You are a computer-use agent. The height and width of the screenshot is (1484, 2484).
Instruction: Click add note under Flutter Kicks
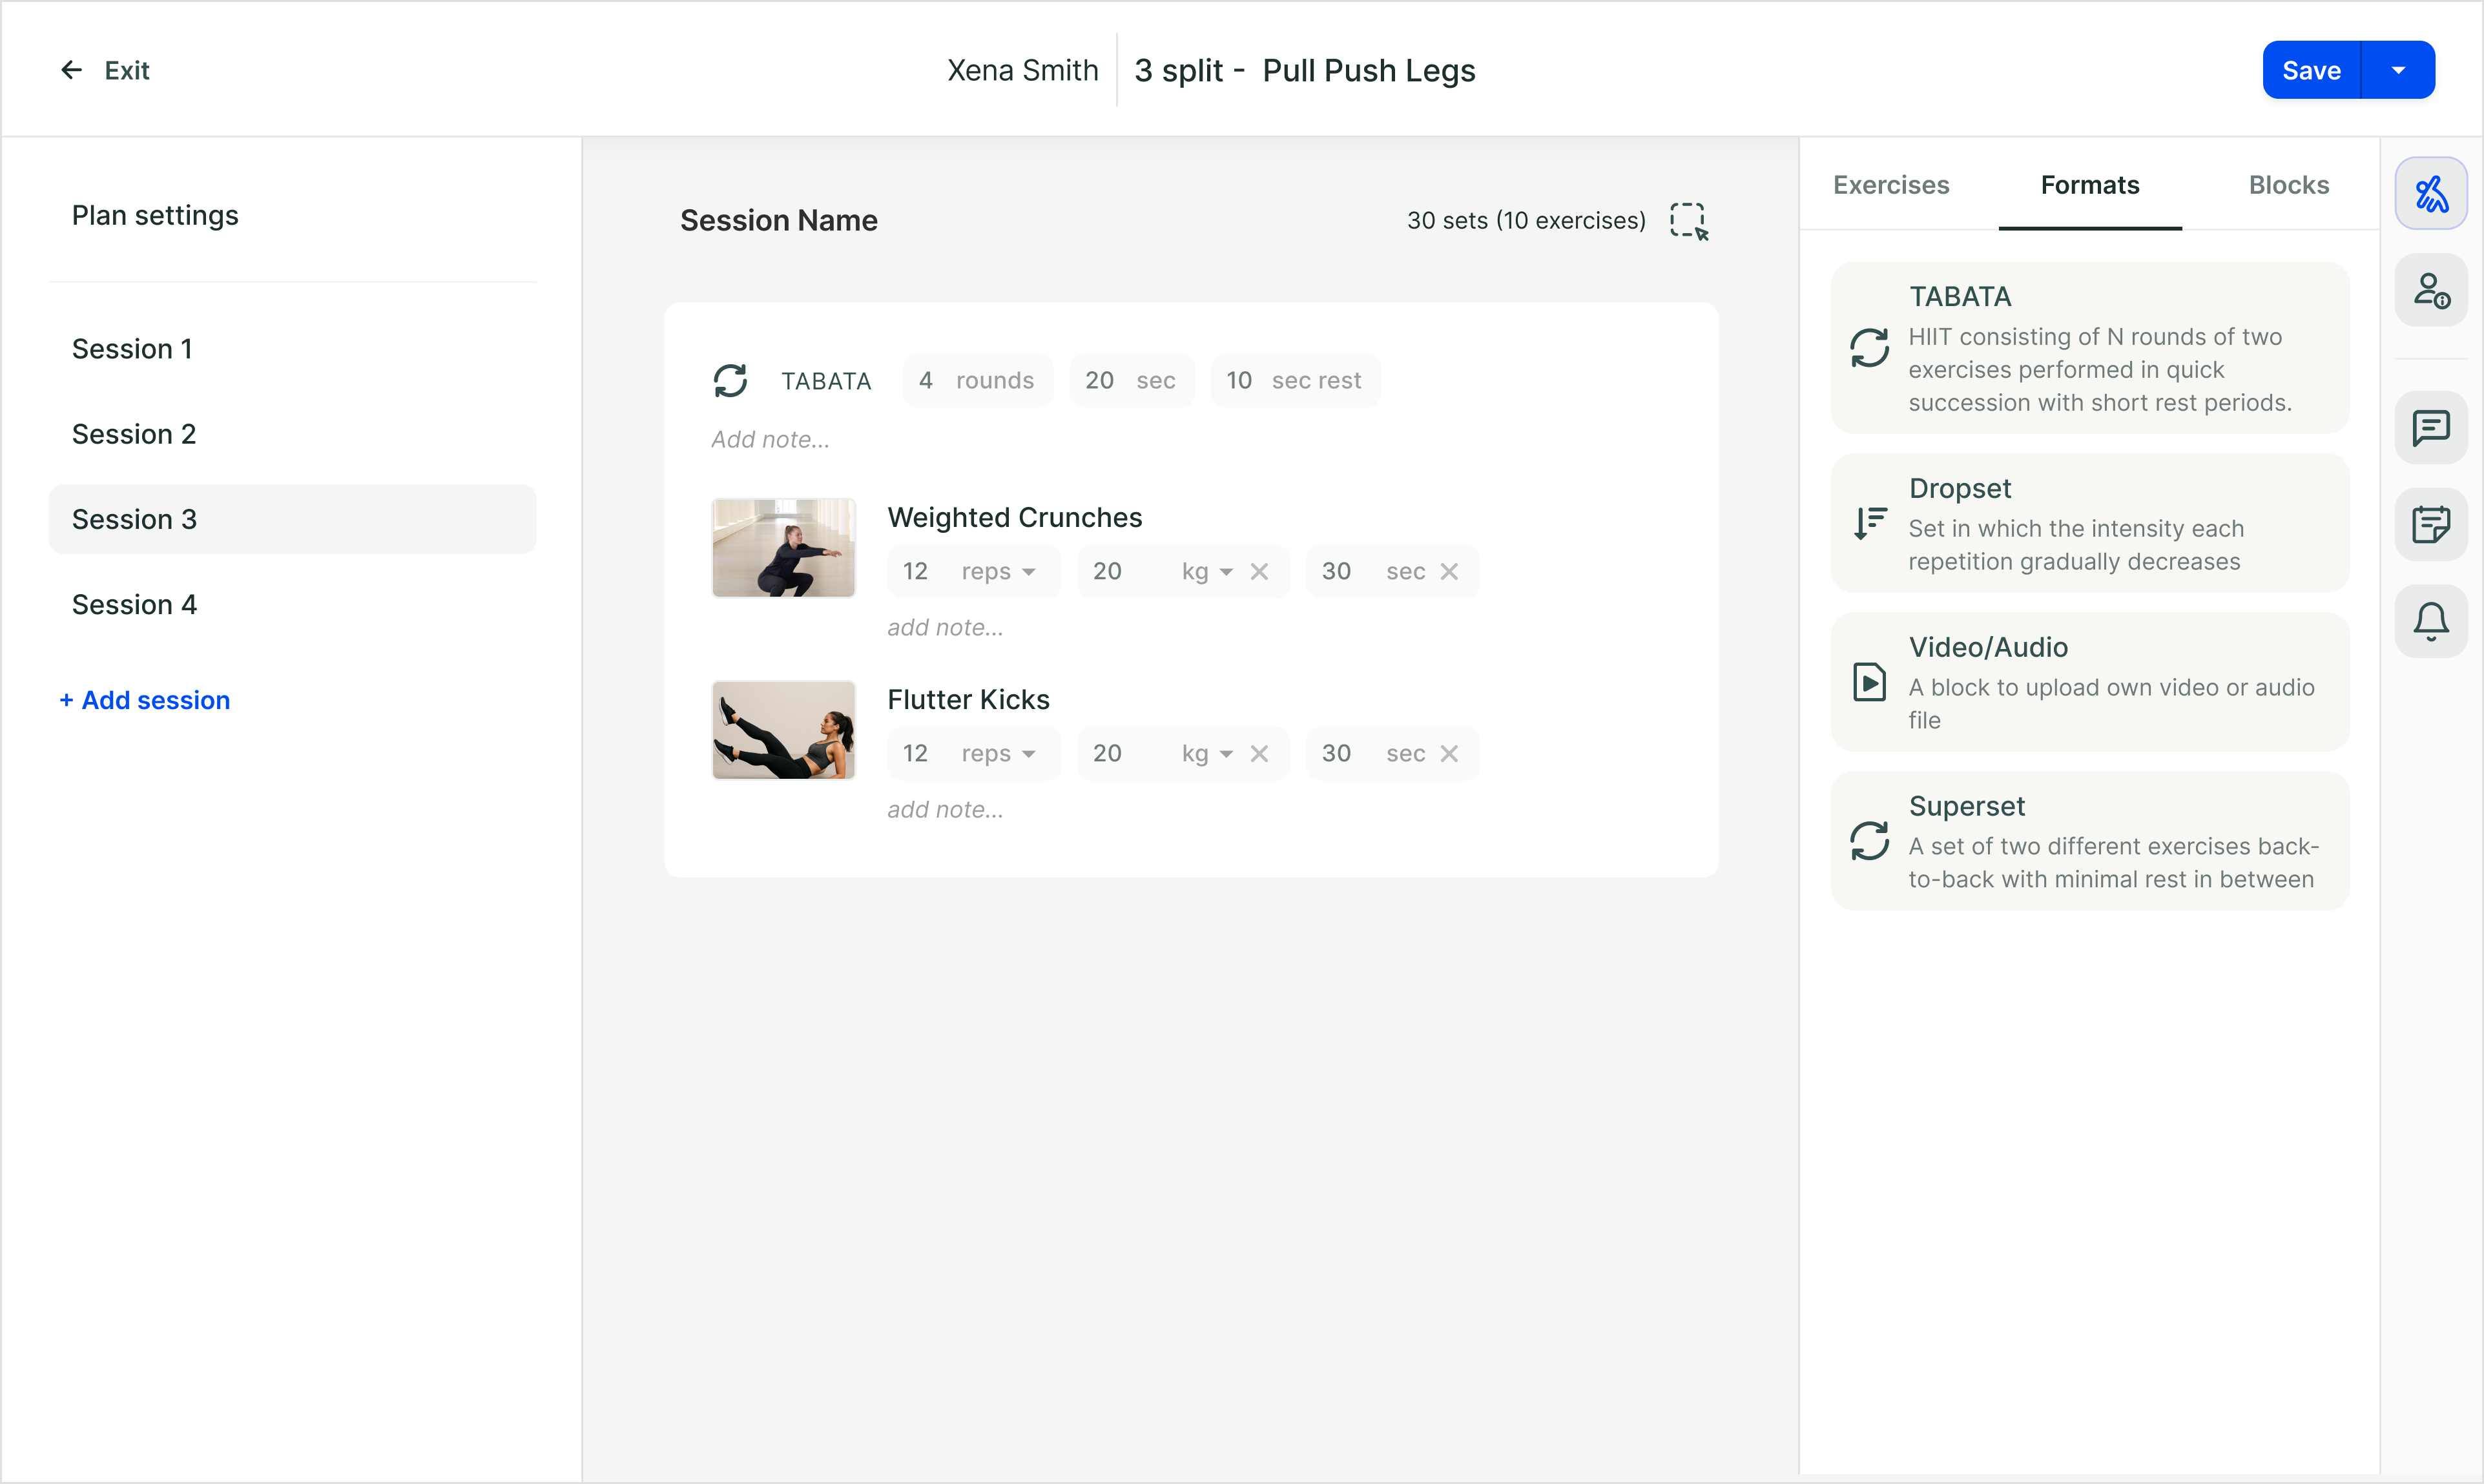point(945,810)
